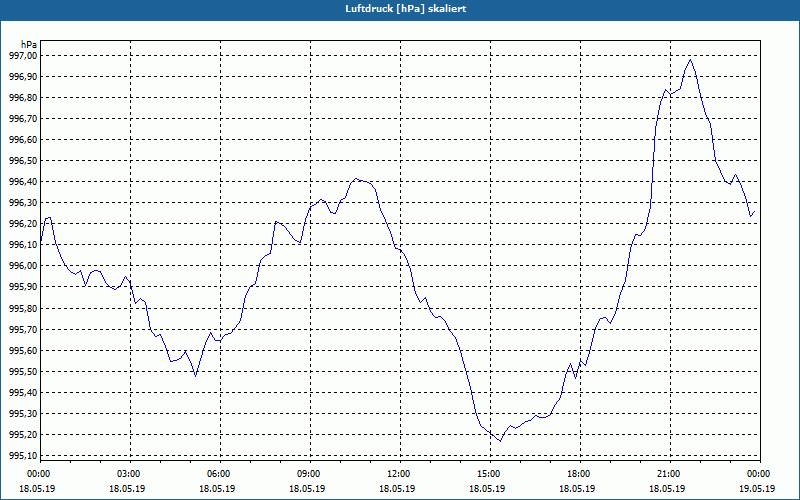Click the curve minimum after 15:00

(500, 441)
